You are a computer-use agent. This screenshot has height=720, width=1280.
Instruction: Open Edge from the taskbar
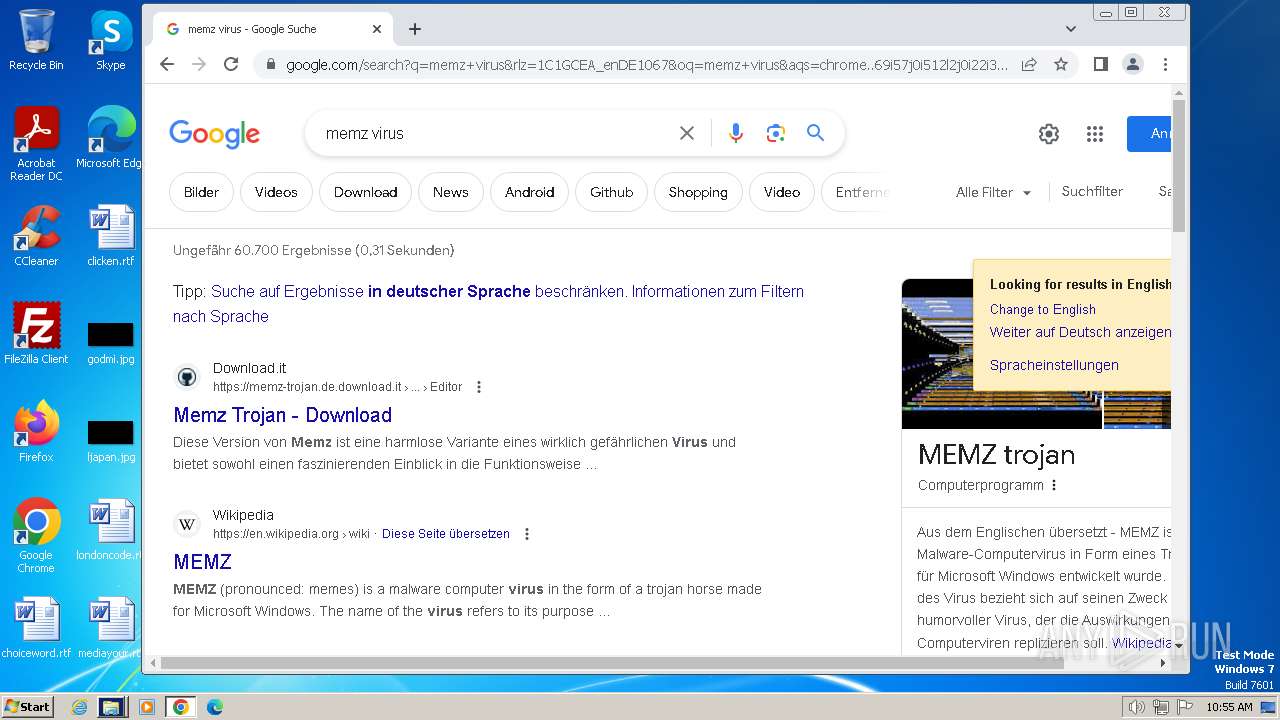[214, 707]
